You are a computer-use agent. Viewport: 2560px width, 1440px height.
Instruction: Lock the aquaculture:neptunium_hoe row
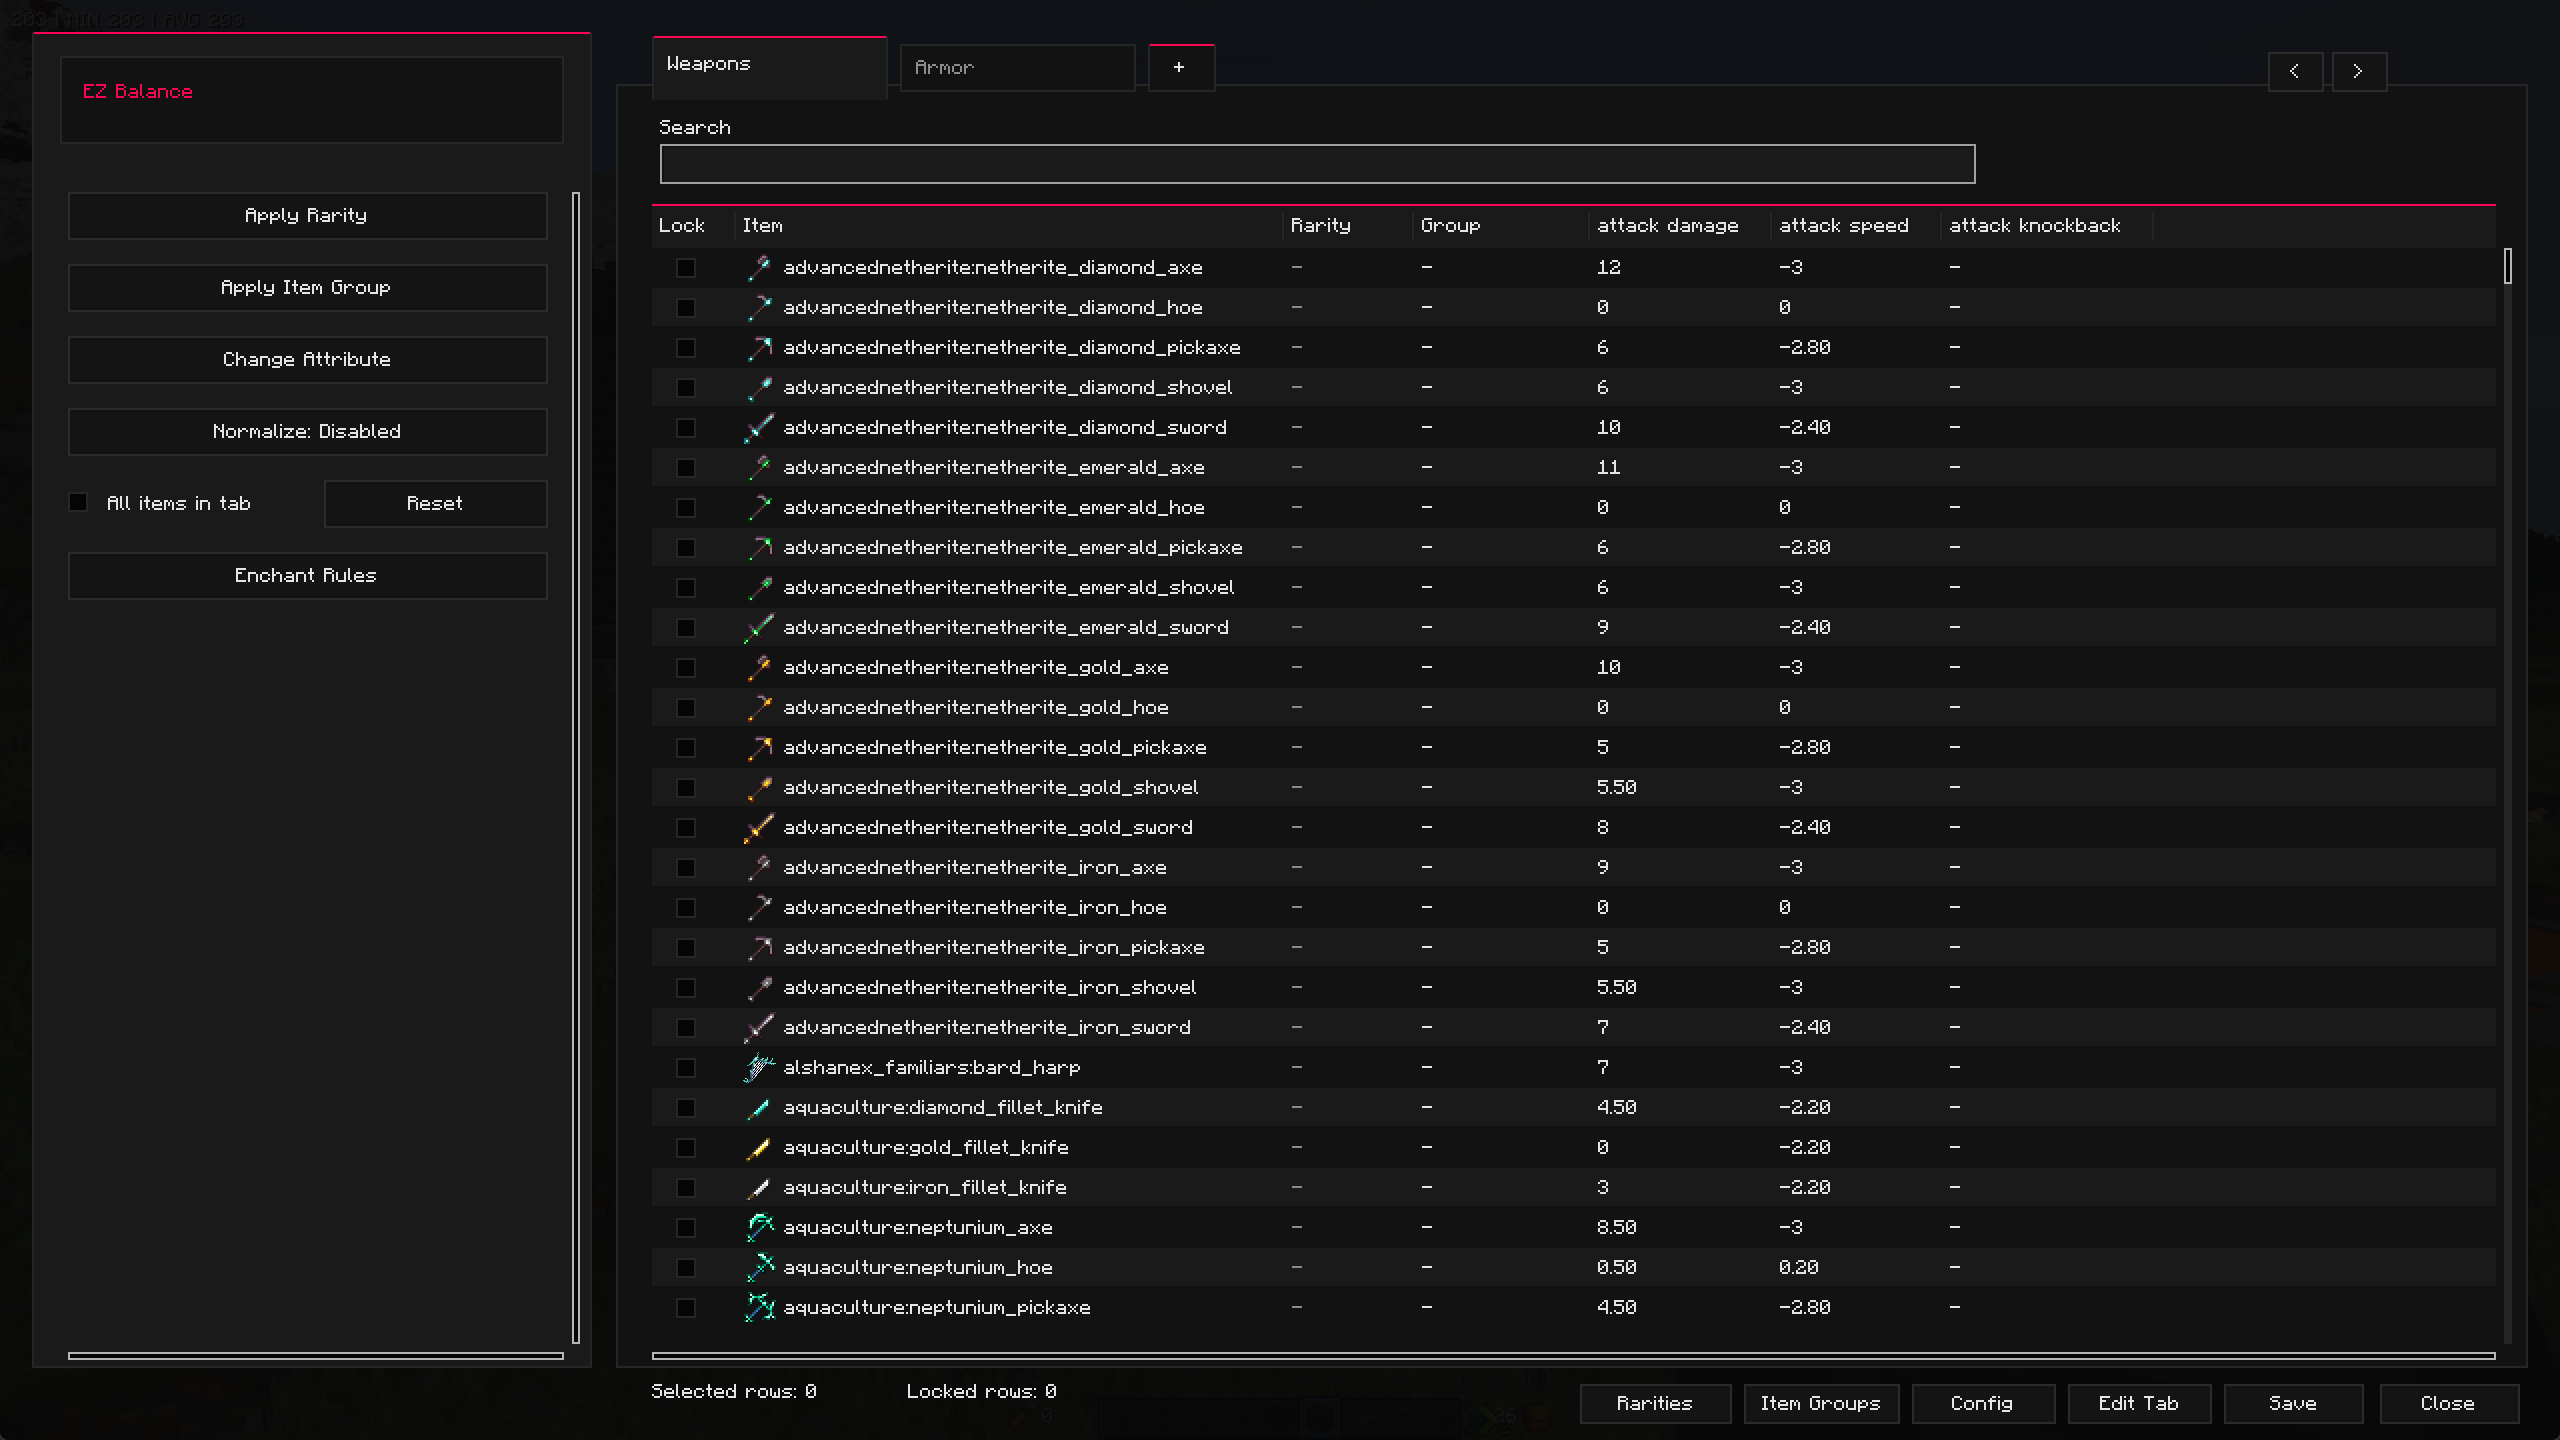[685, 1267]
